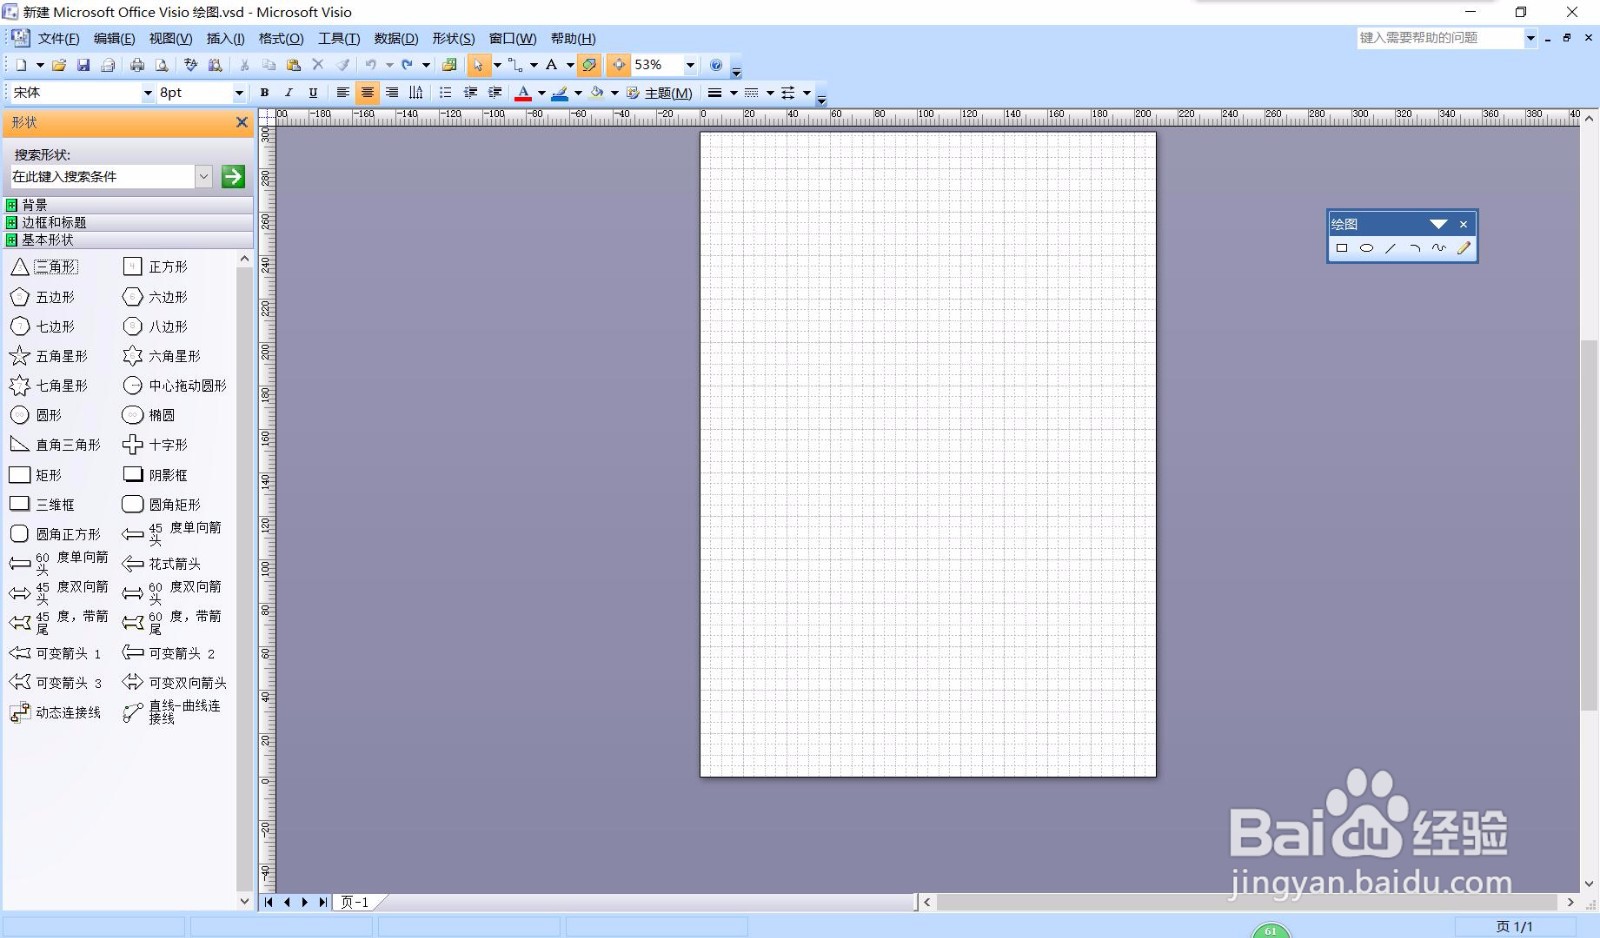Apply bullets to text
Image resolution: width=1600 pixels, height=938 pixels.
pyautogui.click(x=446, y=93)
